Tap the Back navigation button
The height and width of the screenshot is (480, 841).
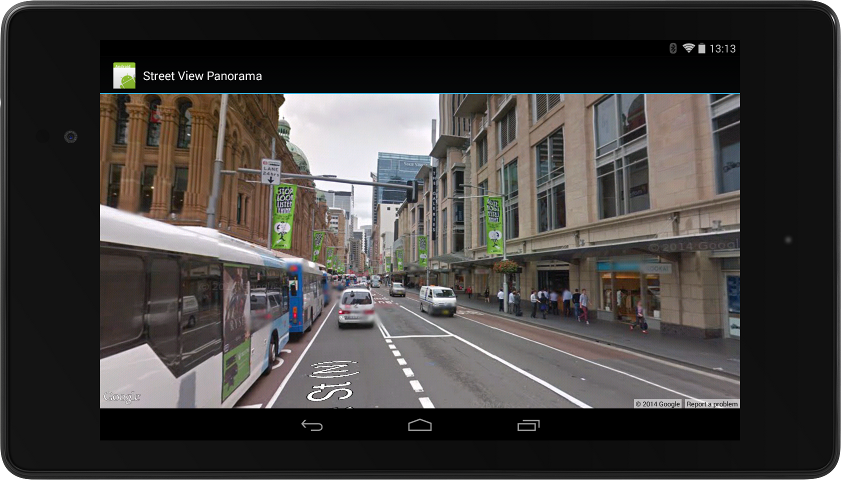click(x=312, y=425)
